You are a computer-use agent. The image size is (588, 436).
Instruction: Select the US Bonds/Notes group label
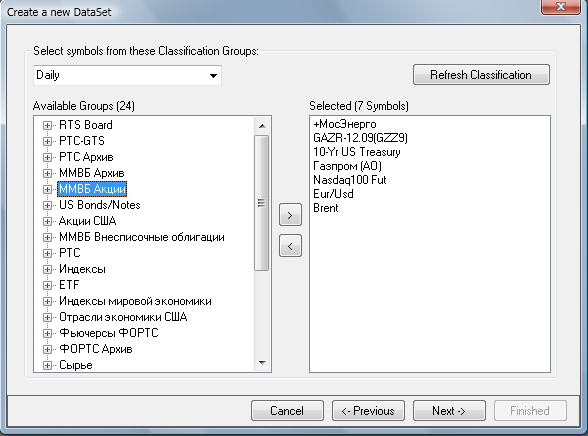click(x=100, y=205)
